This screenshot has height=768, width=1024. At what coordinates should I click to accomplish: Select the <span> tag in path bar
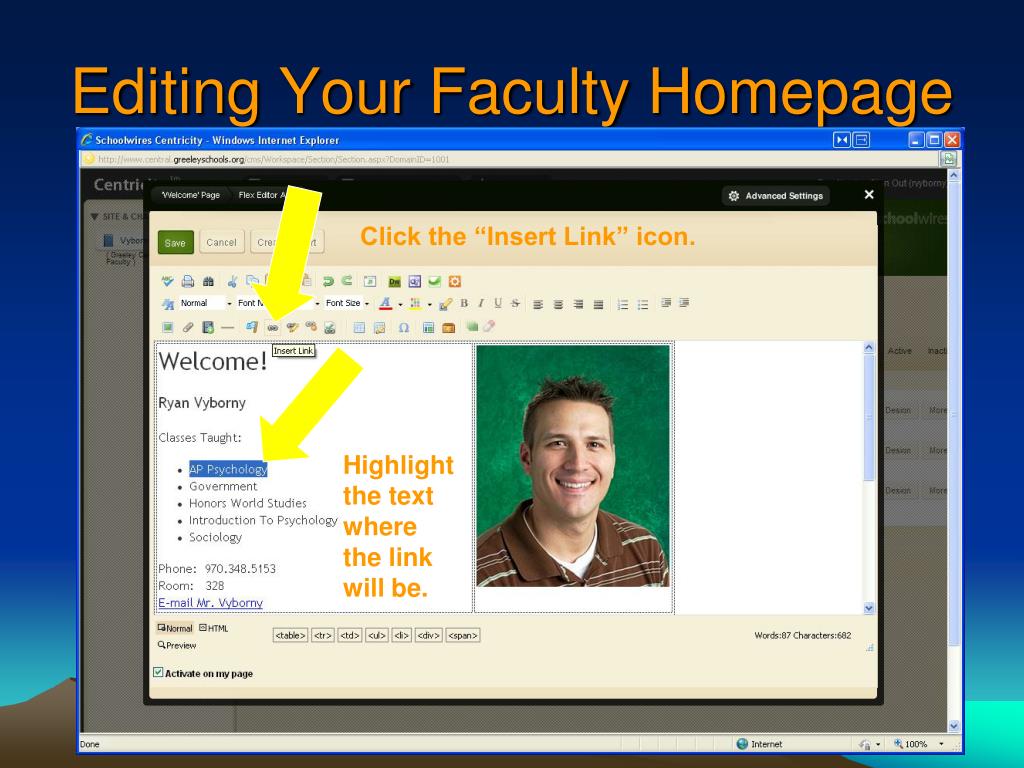(x=463, y=635)
